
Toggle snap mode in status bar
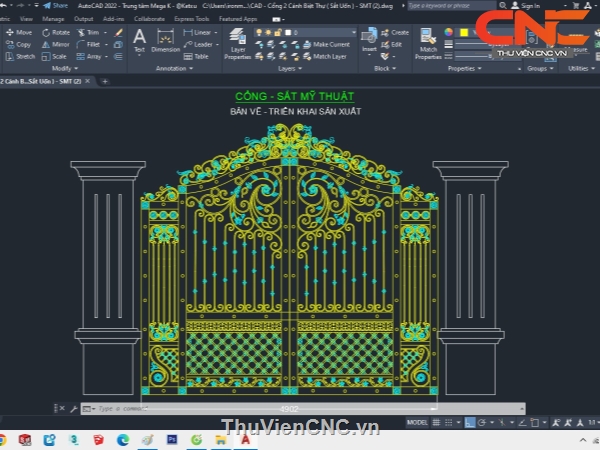[450, 423]
